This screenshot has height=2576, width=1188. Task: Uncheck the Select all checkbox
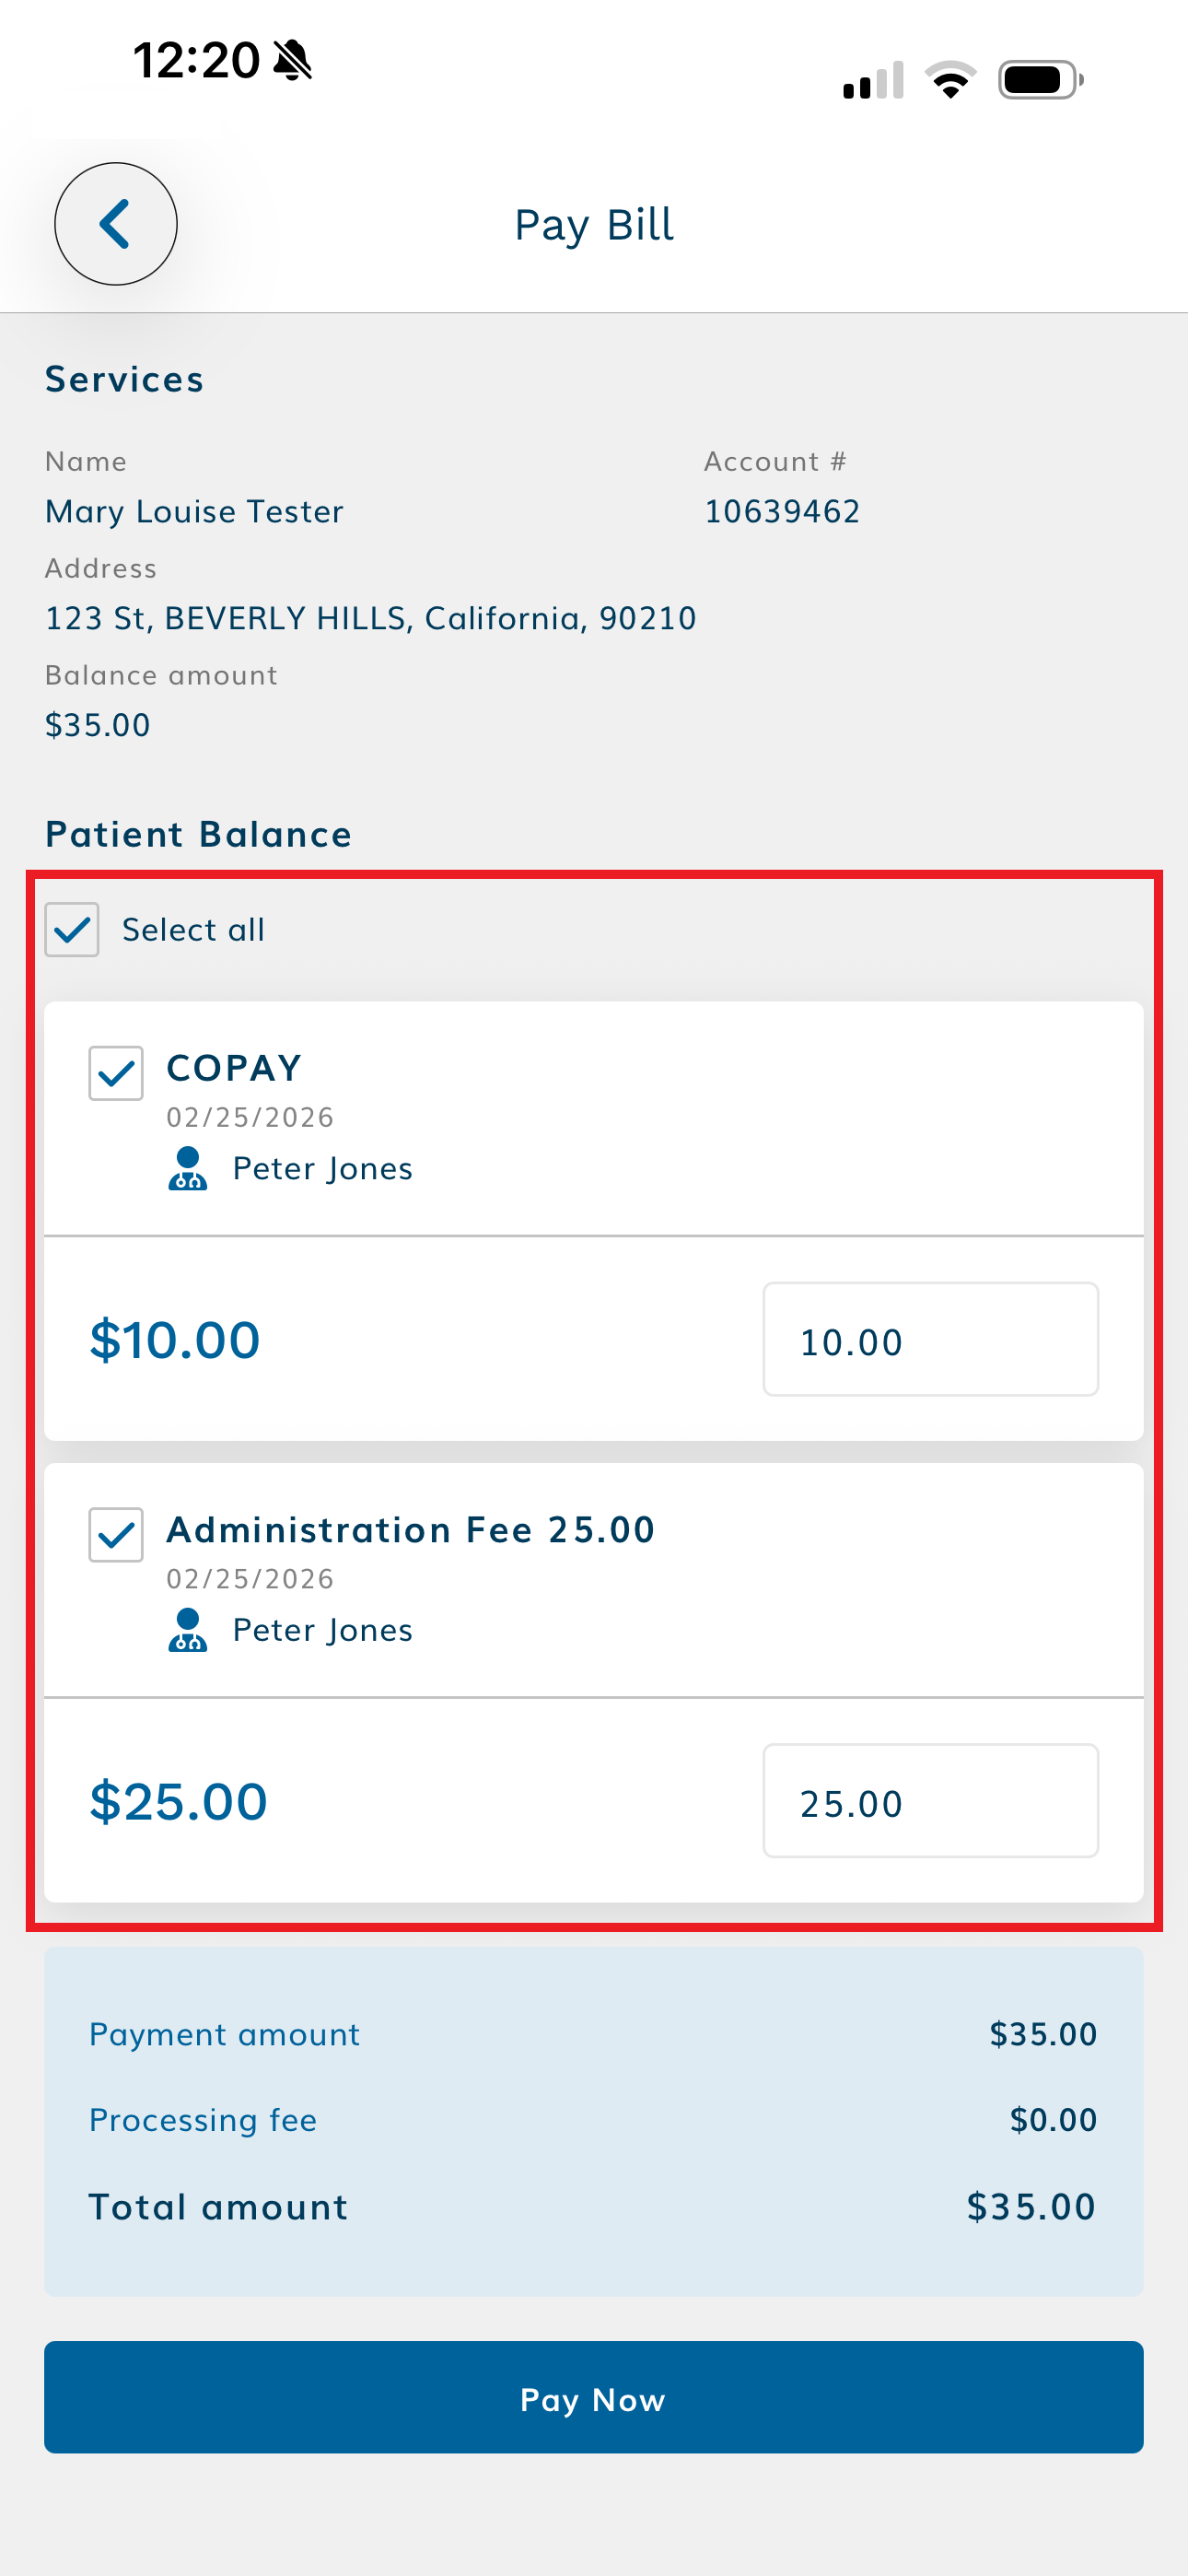[72, 930]
